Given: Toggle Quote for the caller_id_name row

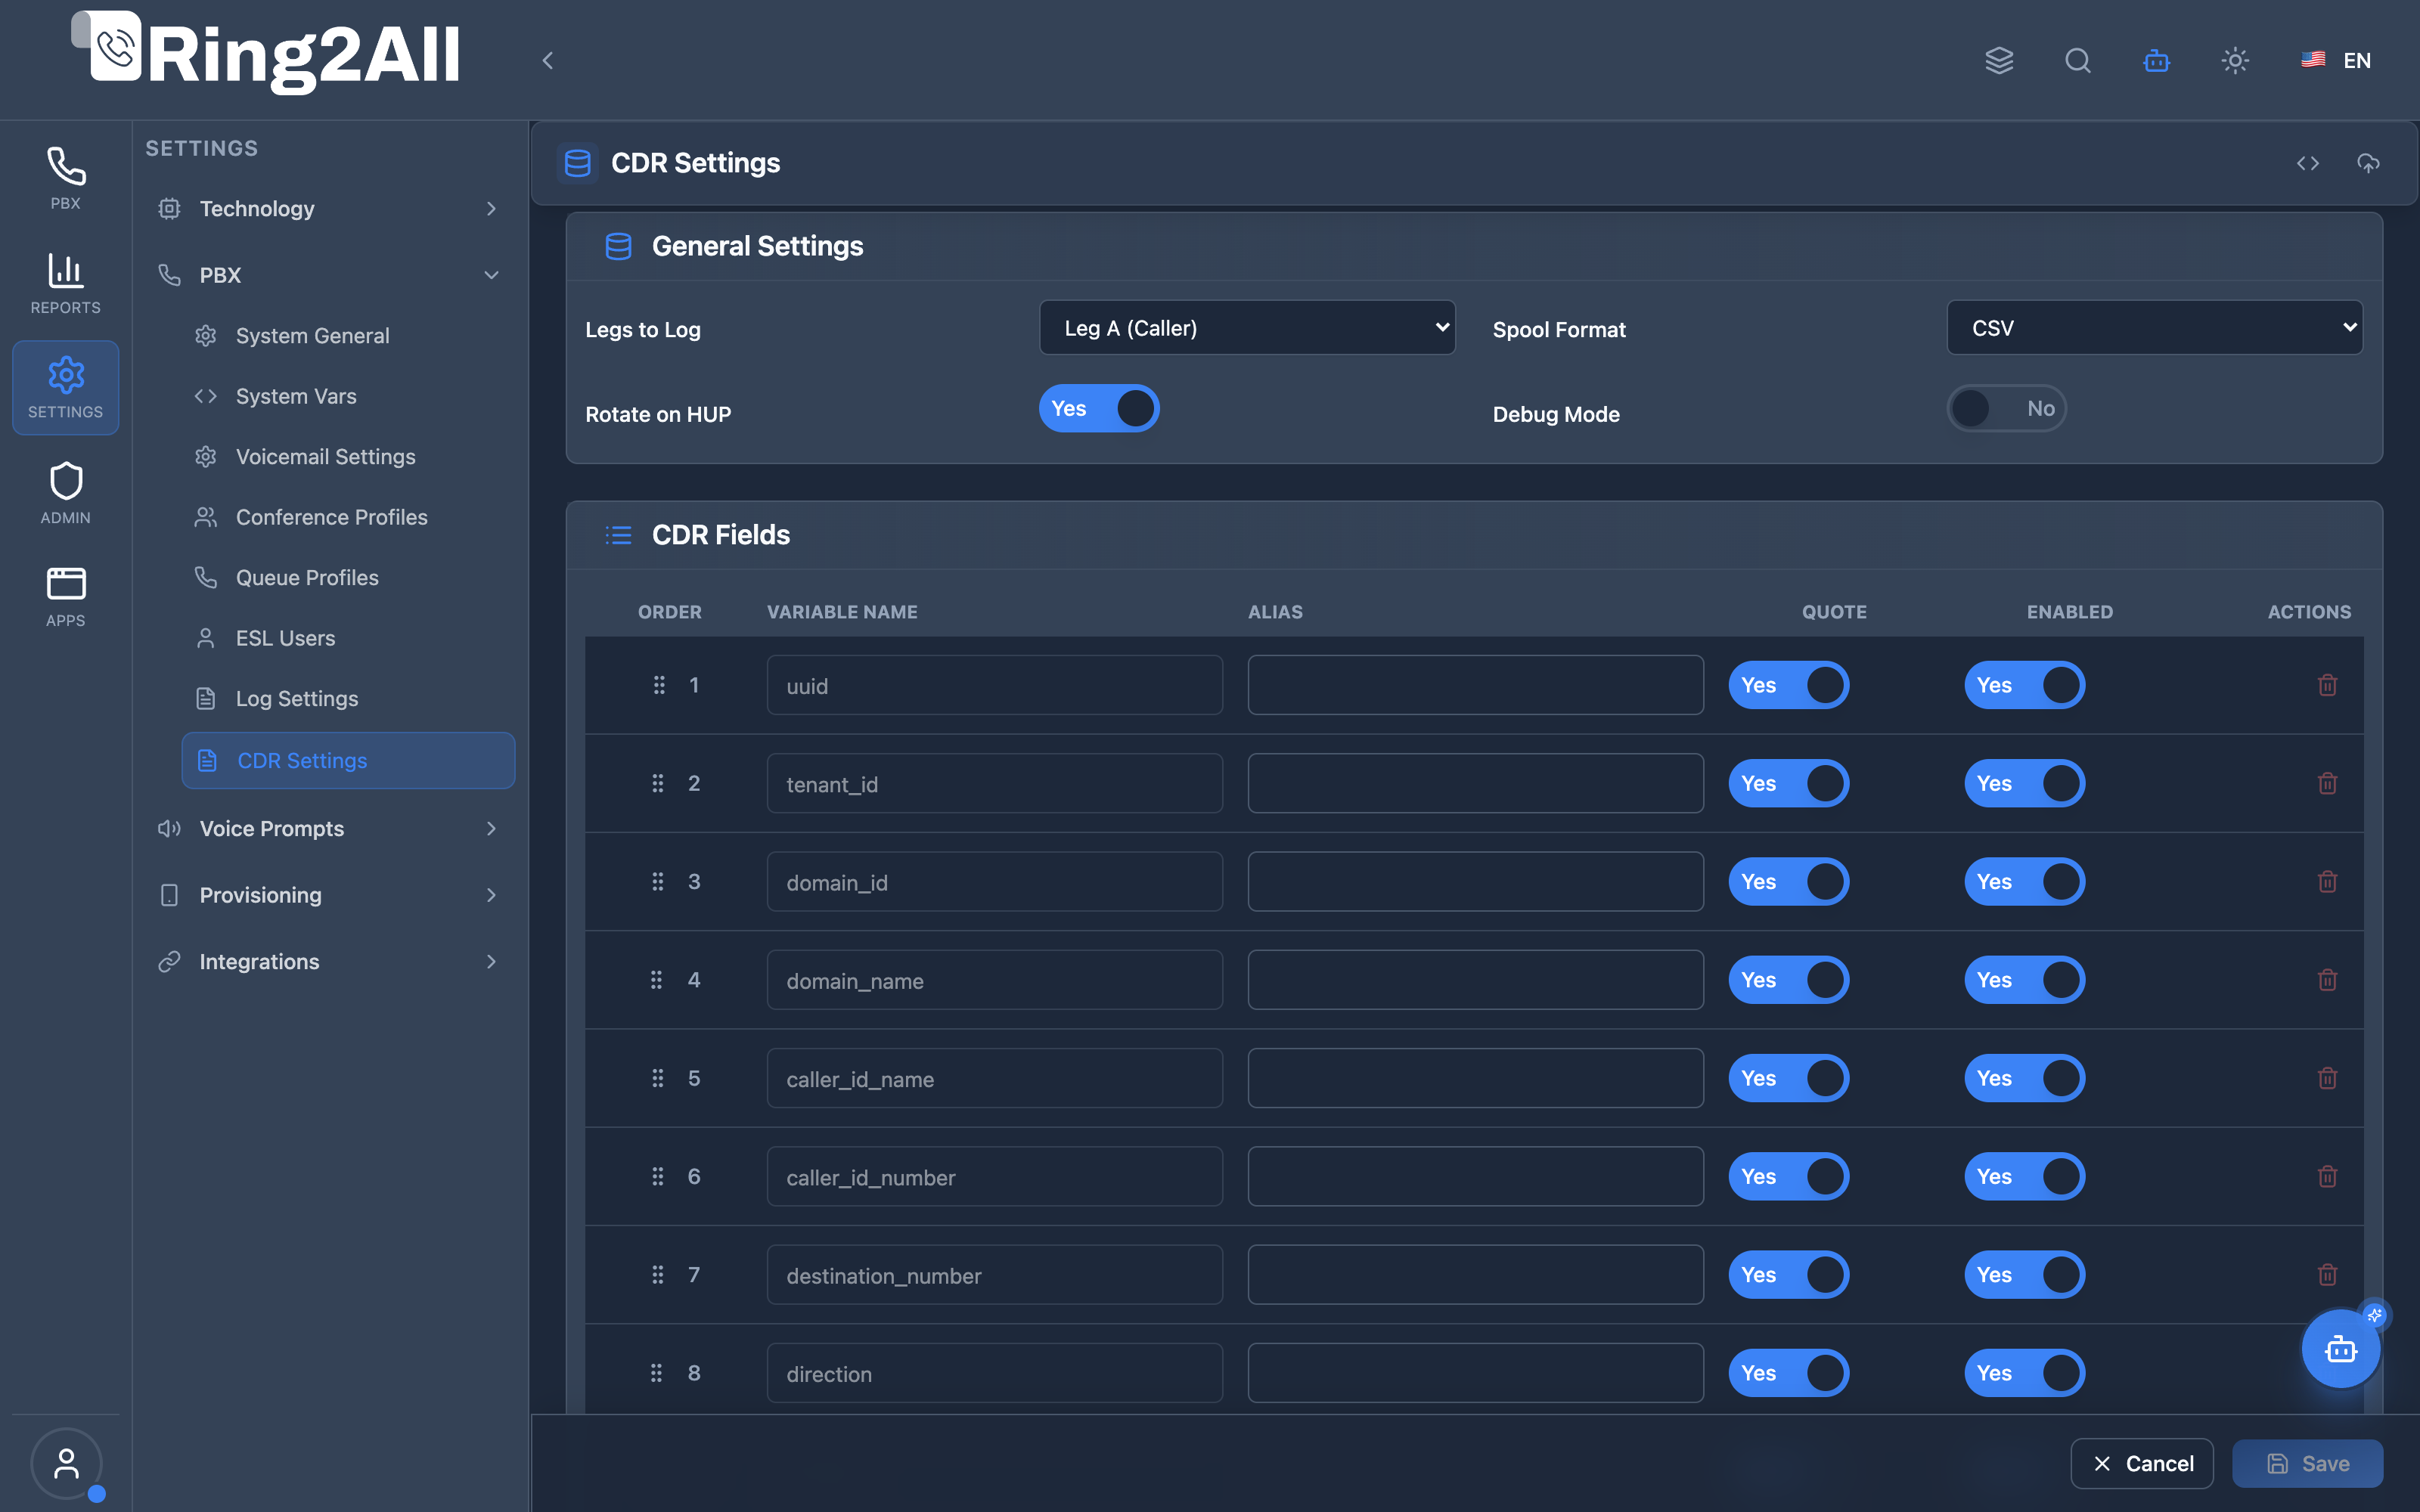Looking at the screenshot, I should click(1789, 1078).
